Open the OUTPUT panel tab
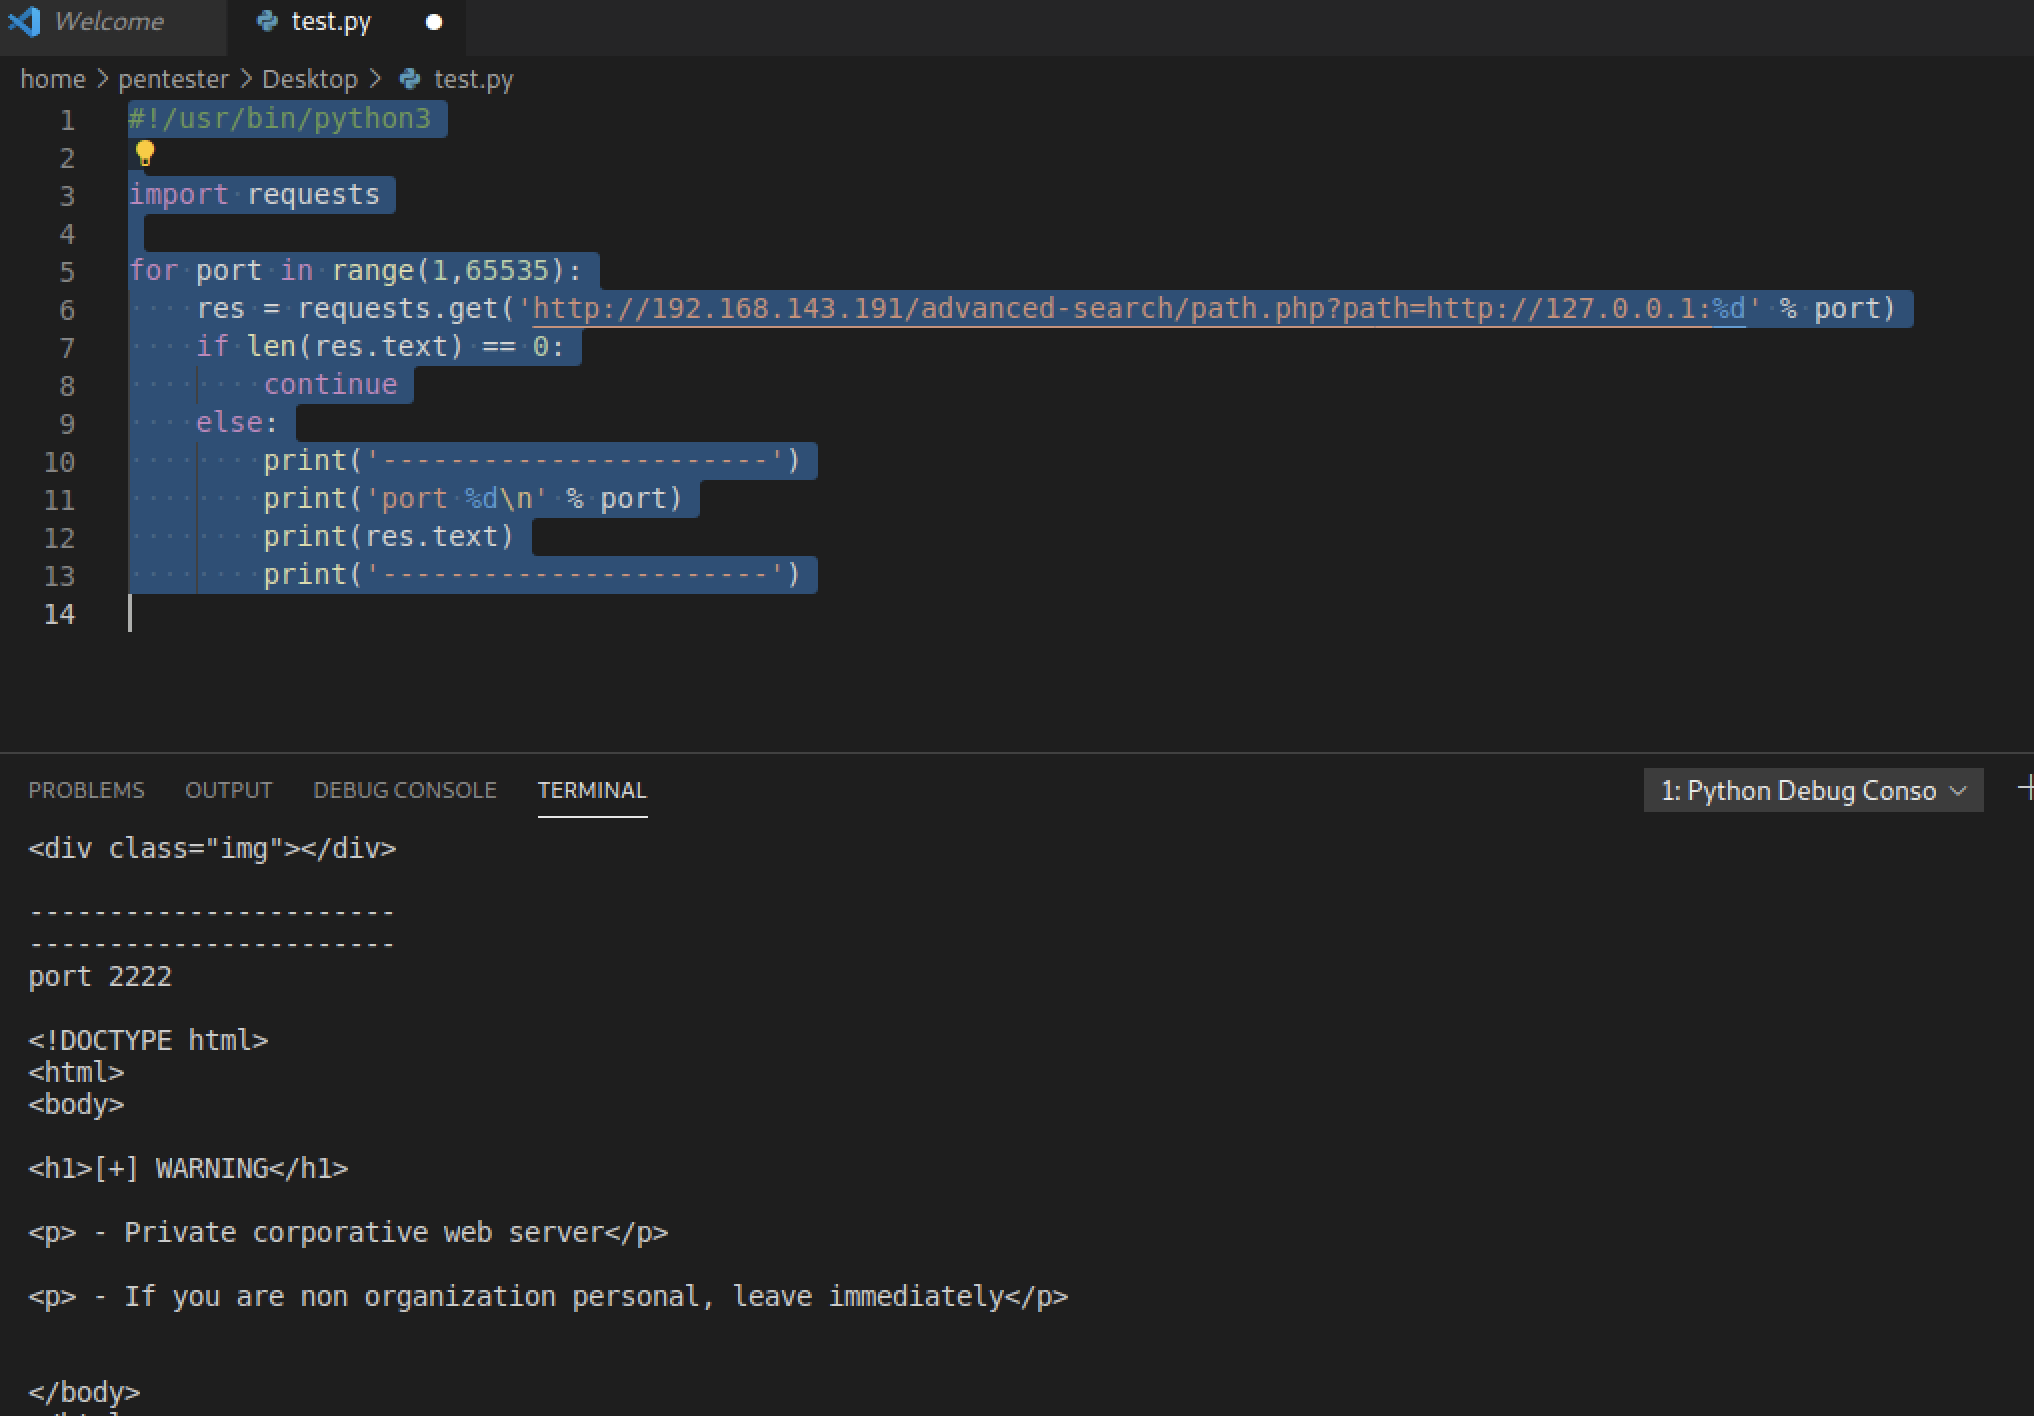The image size is (2034, 1416). [229, 790]
